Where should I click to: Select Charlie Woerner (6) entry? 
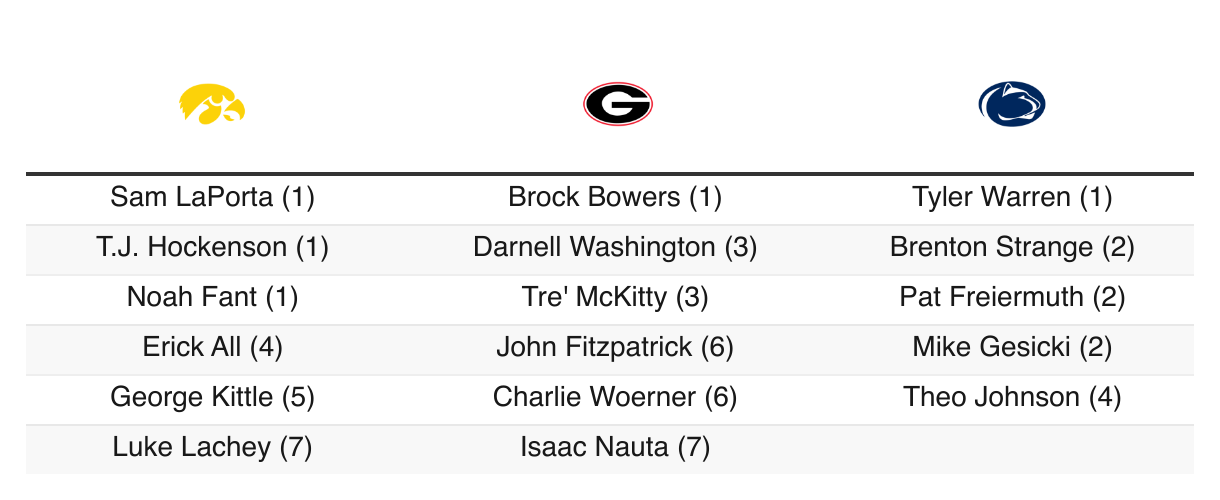615,397
